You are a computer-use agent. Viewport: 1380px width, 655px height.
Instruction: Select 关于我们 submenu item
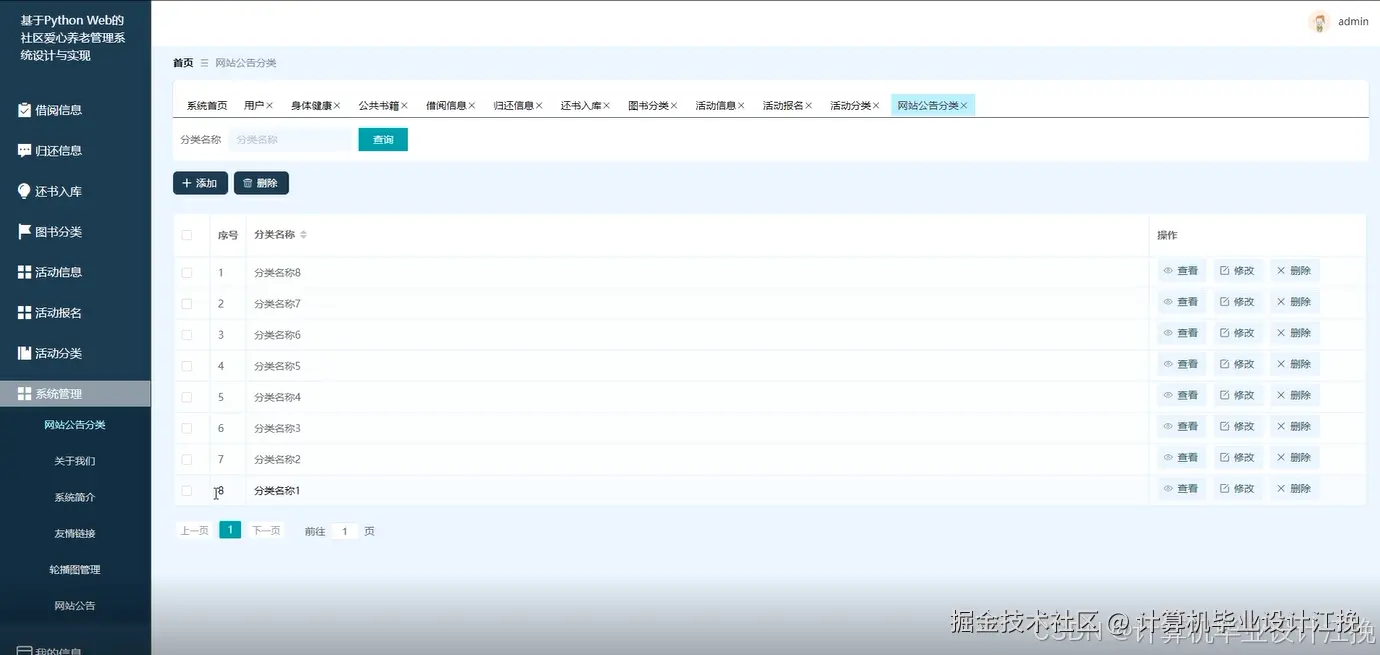[x=75, y=461]
